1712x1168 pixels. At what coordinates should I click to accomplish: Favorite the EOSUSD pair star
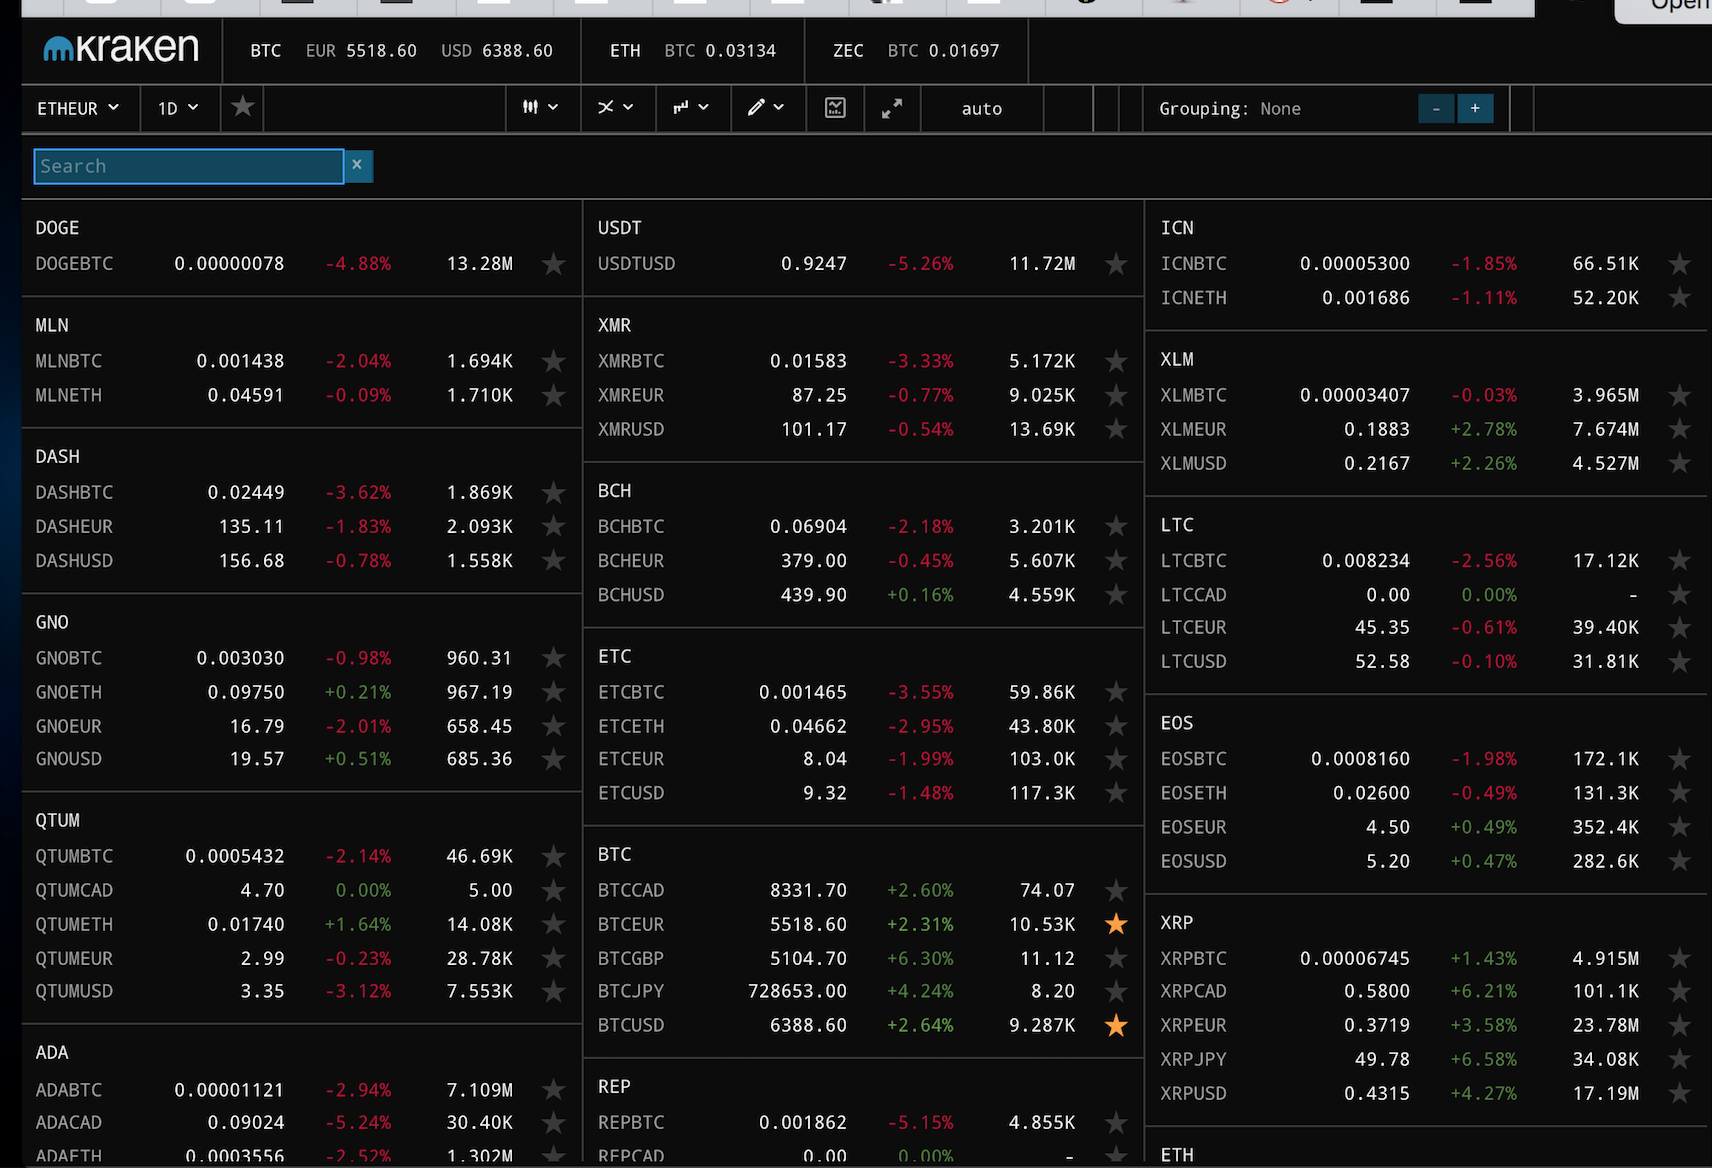tap(1679, 861)
